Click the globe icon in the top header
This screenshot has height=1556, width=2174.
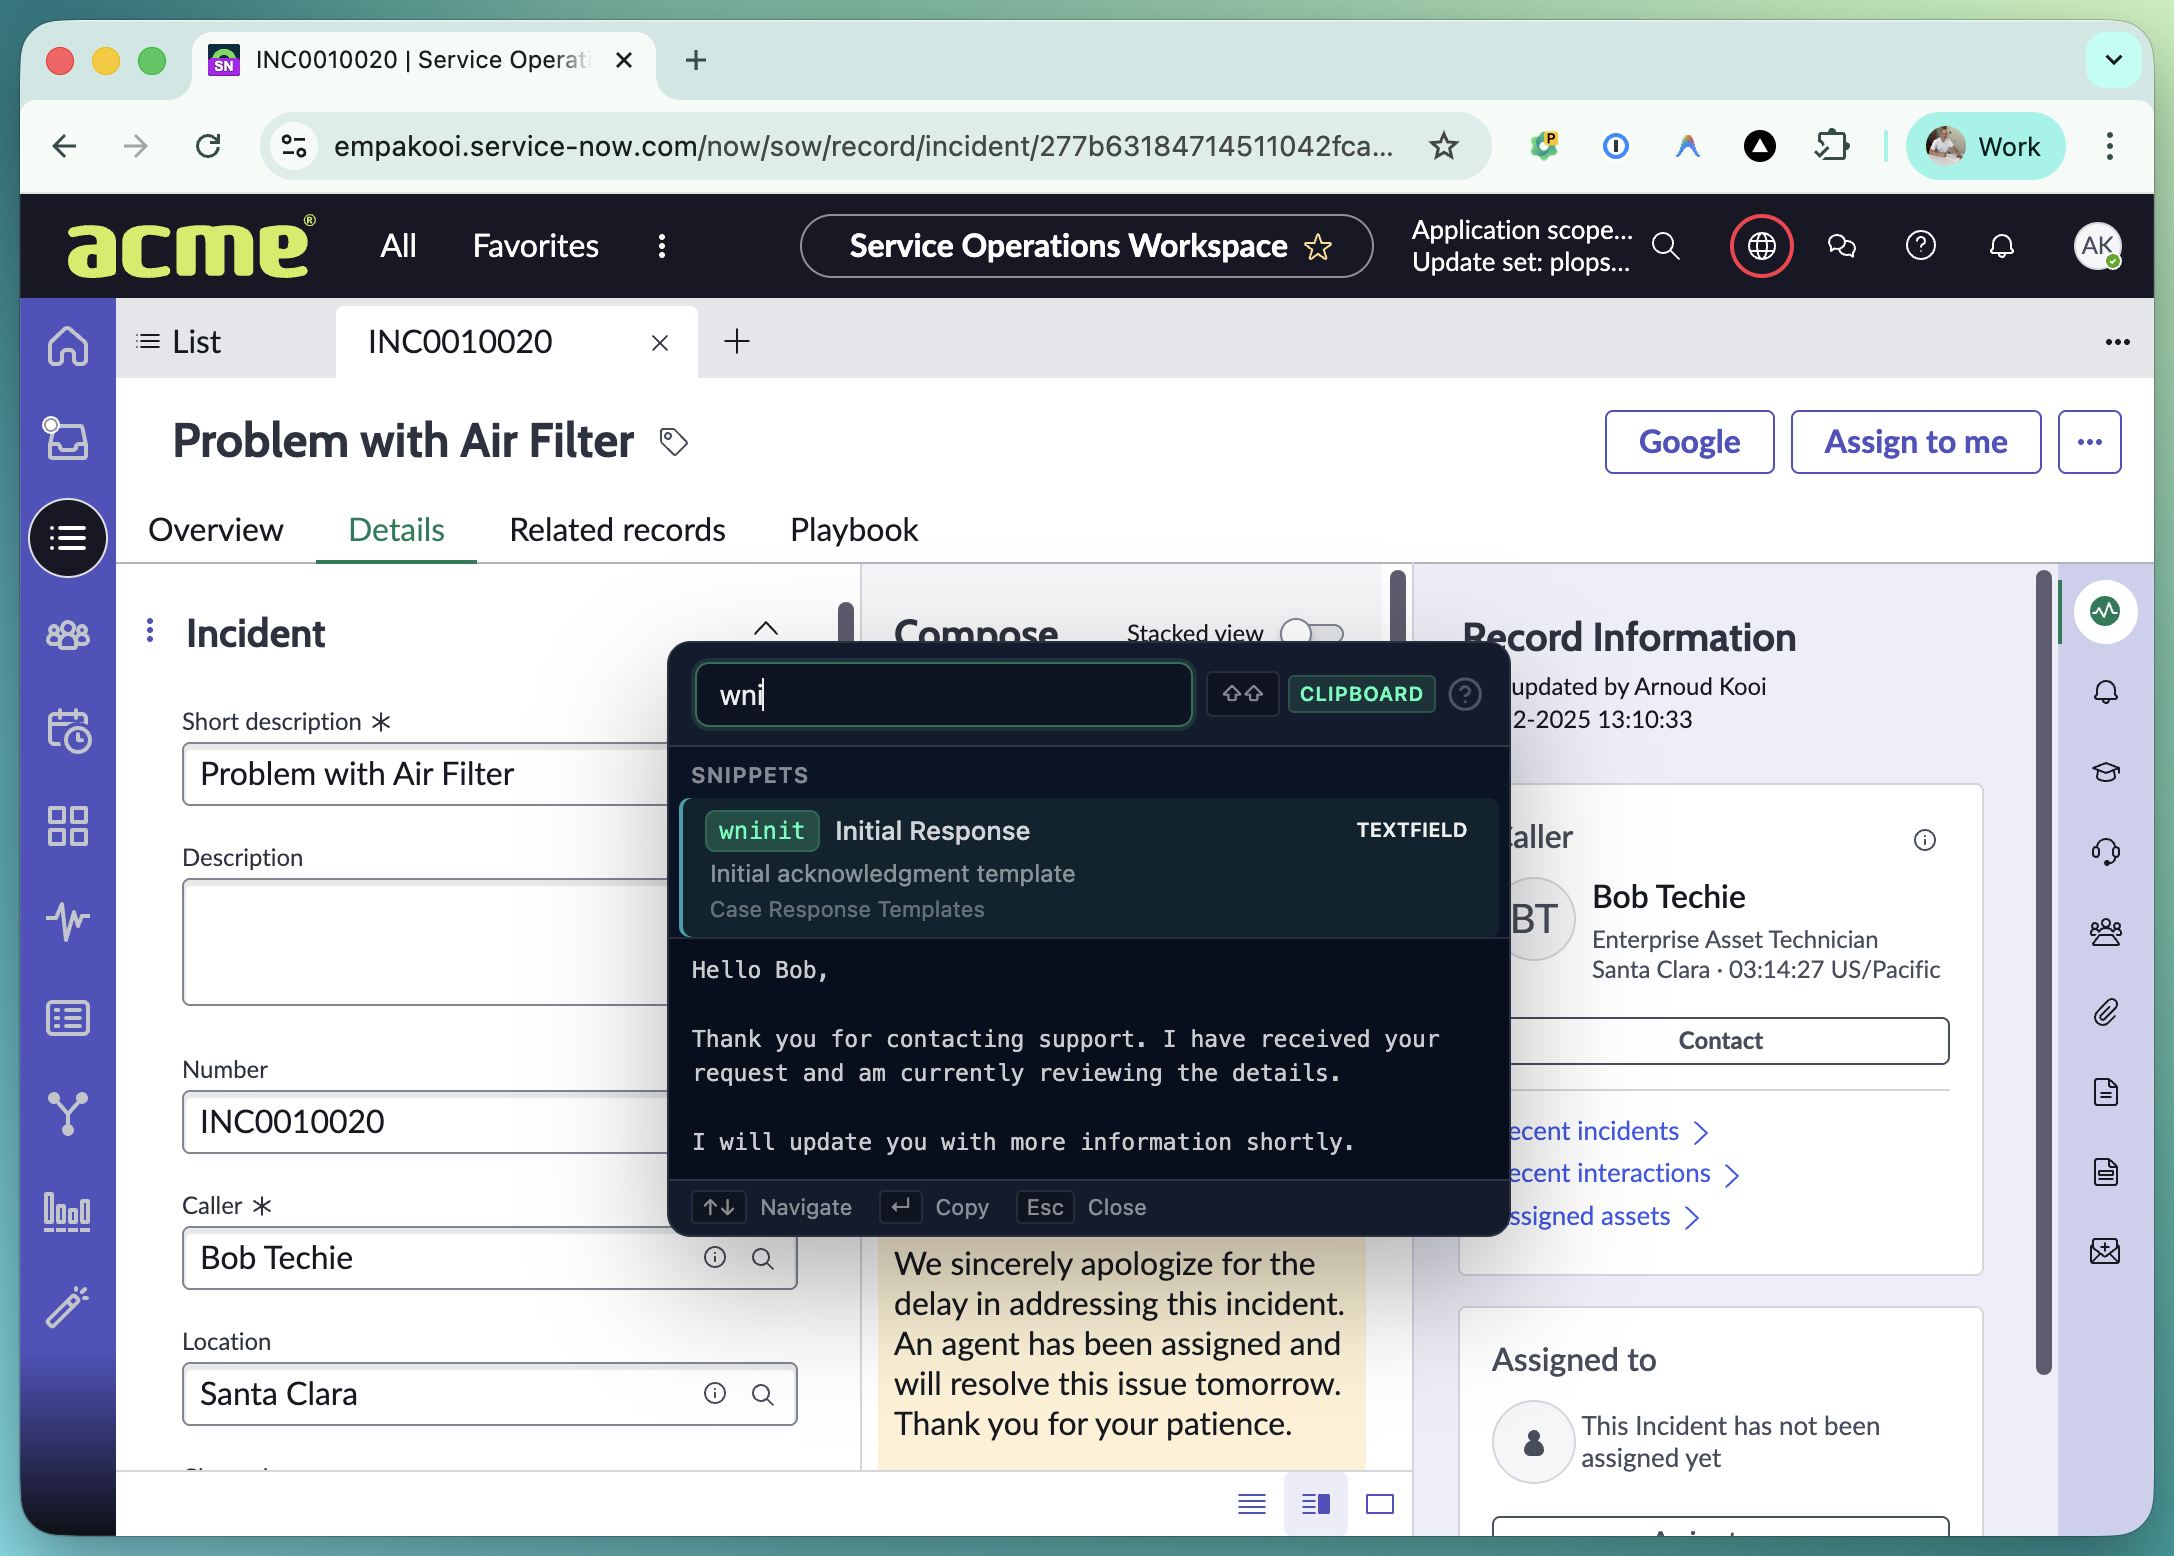coord(1761,245)
